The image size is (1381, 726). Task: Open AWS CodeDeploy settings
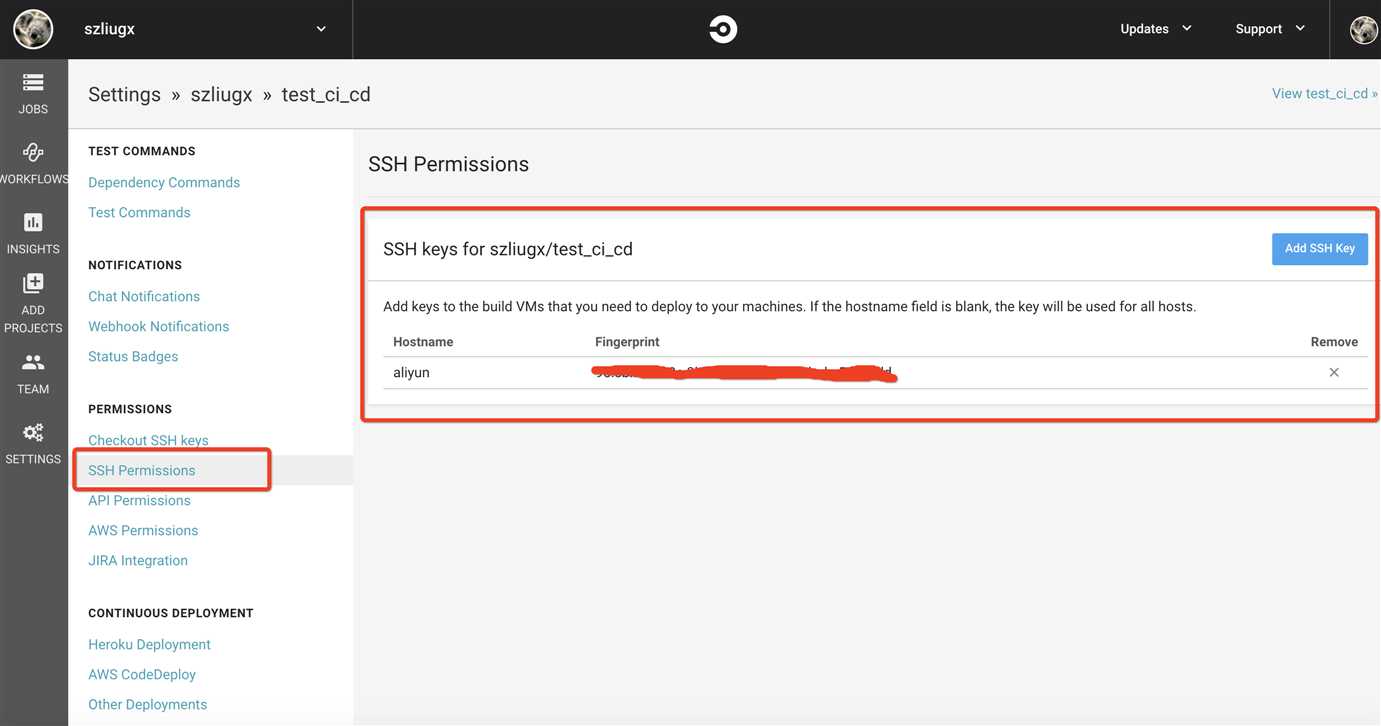coord(142,674)
